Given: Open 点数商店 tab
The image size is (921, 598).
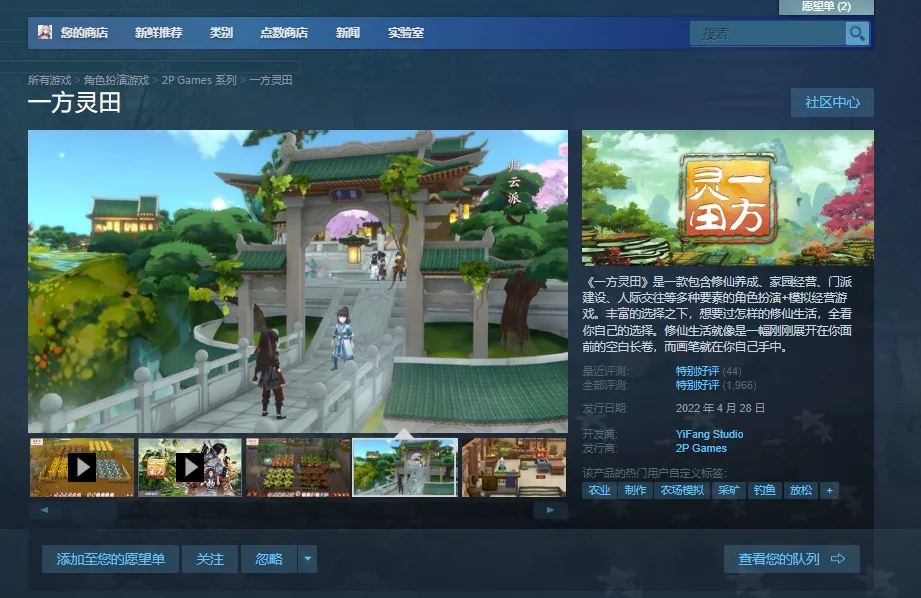Looking at the screenshot, I should click(284, 33).
